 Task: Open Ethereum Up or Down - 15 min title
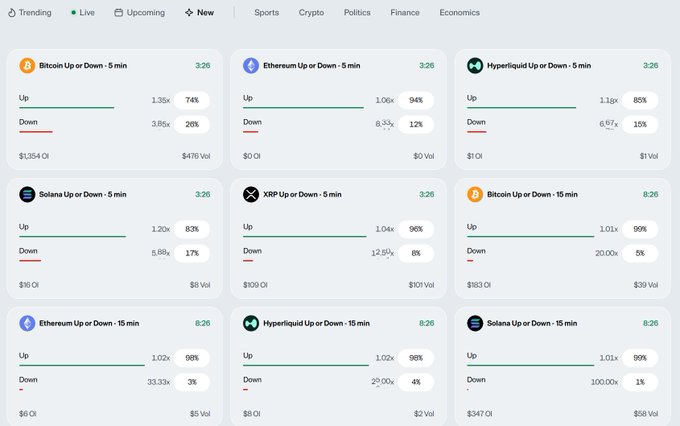pos(89,323)
